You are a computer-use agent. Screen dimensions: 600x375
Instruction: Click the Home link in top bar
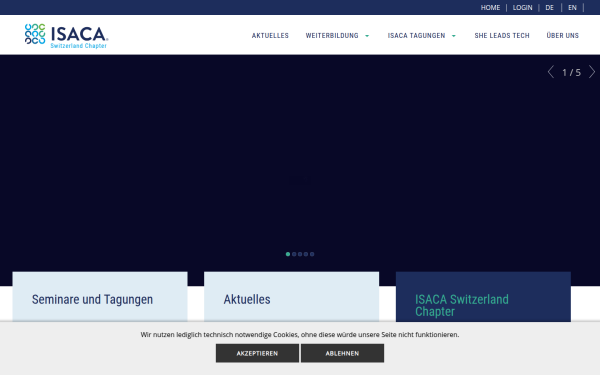(x=490, y=8)
